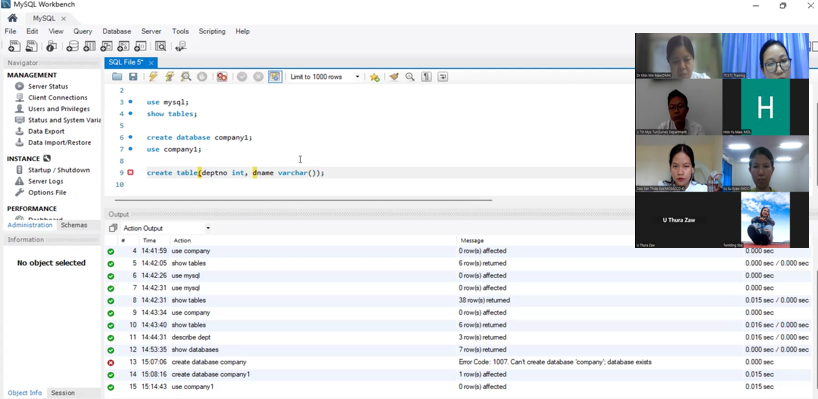Switch to the Session tab
The image size is (818, 399).
coord(63,393)
